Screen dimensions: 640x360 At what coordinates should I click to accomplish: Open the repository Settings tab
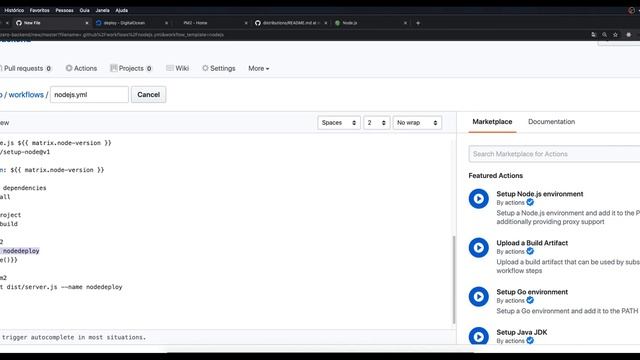tap(219, 68)
